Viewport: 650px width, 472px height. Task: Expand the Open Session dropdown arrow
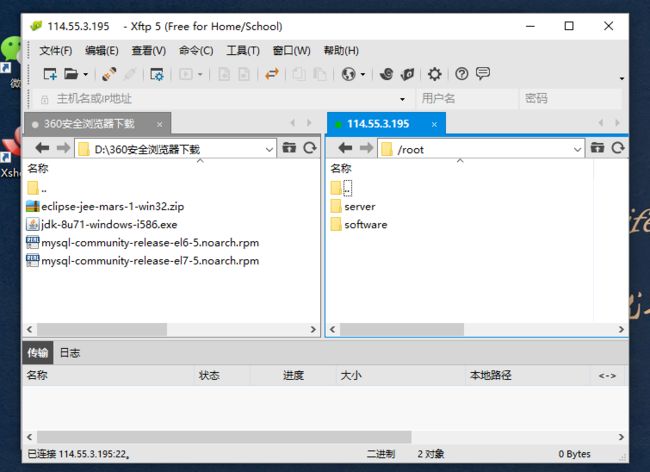click(85, 75)
